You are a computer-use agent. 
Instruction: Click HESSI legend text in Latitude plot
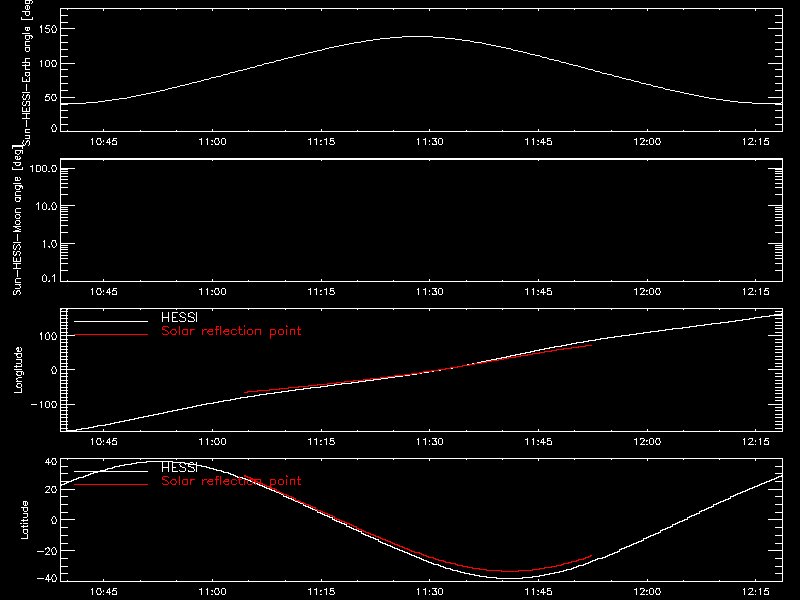(180, 467)
